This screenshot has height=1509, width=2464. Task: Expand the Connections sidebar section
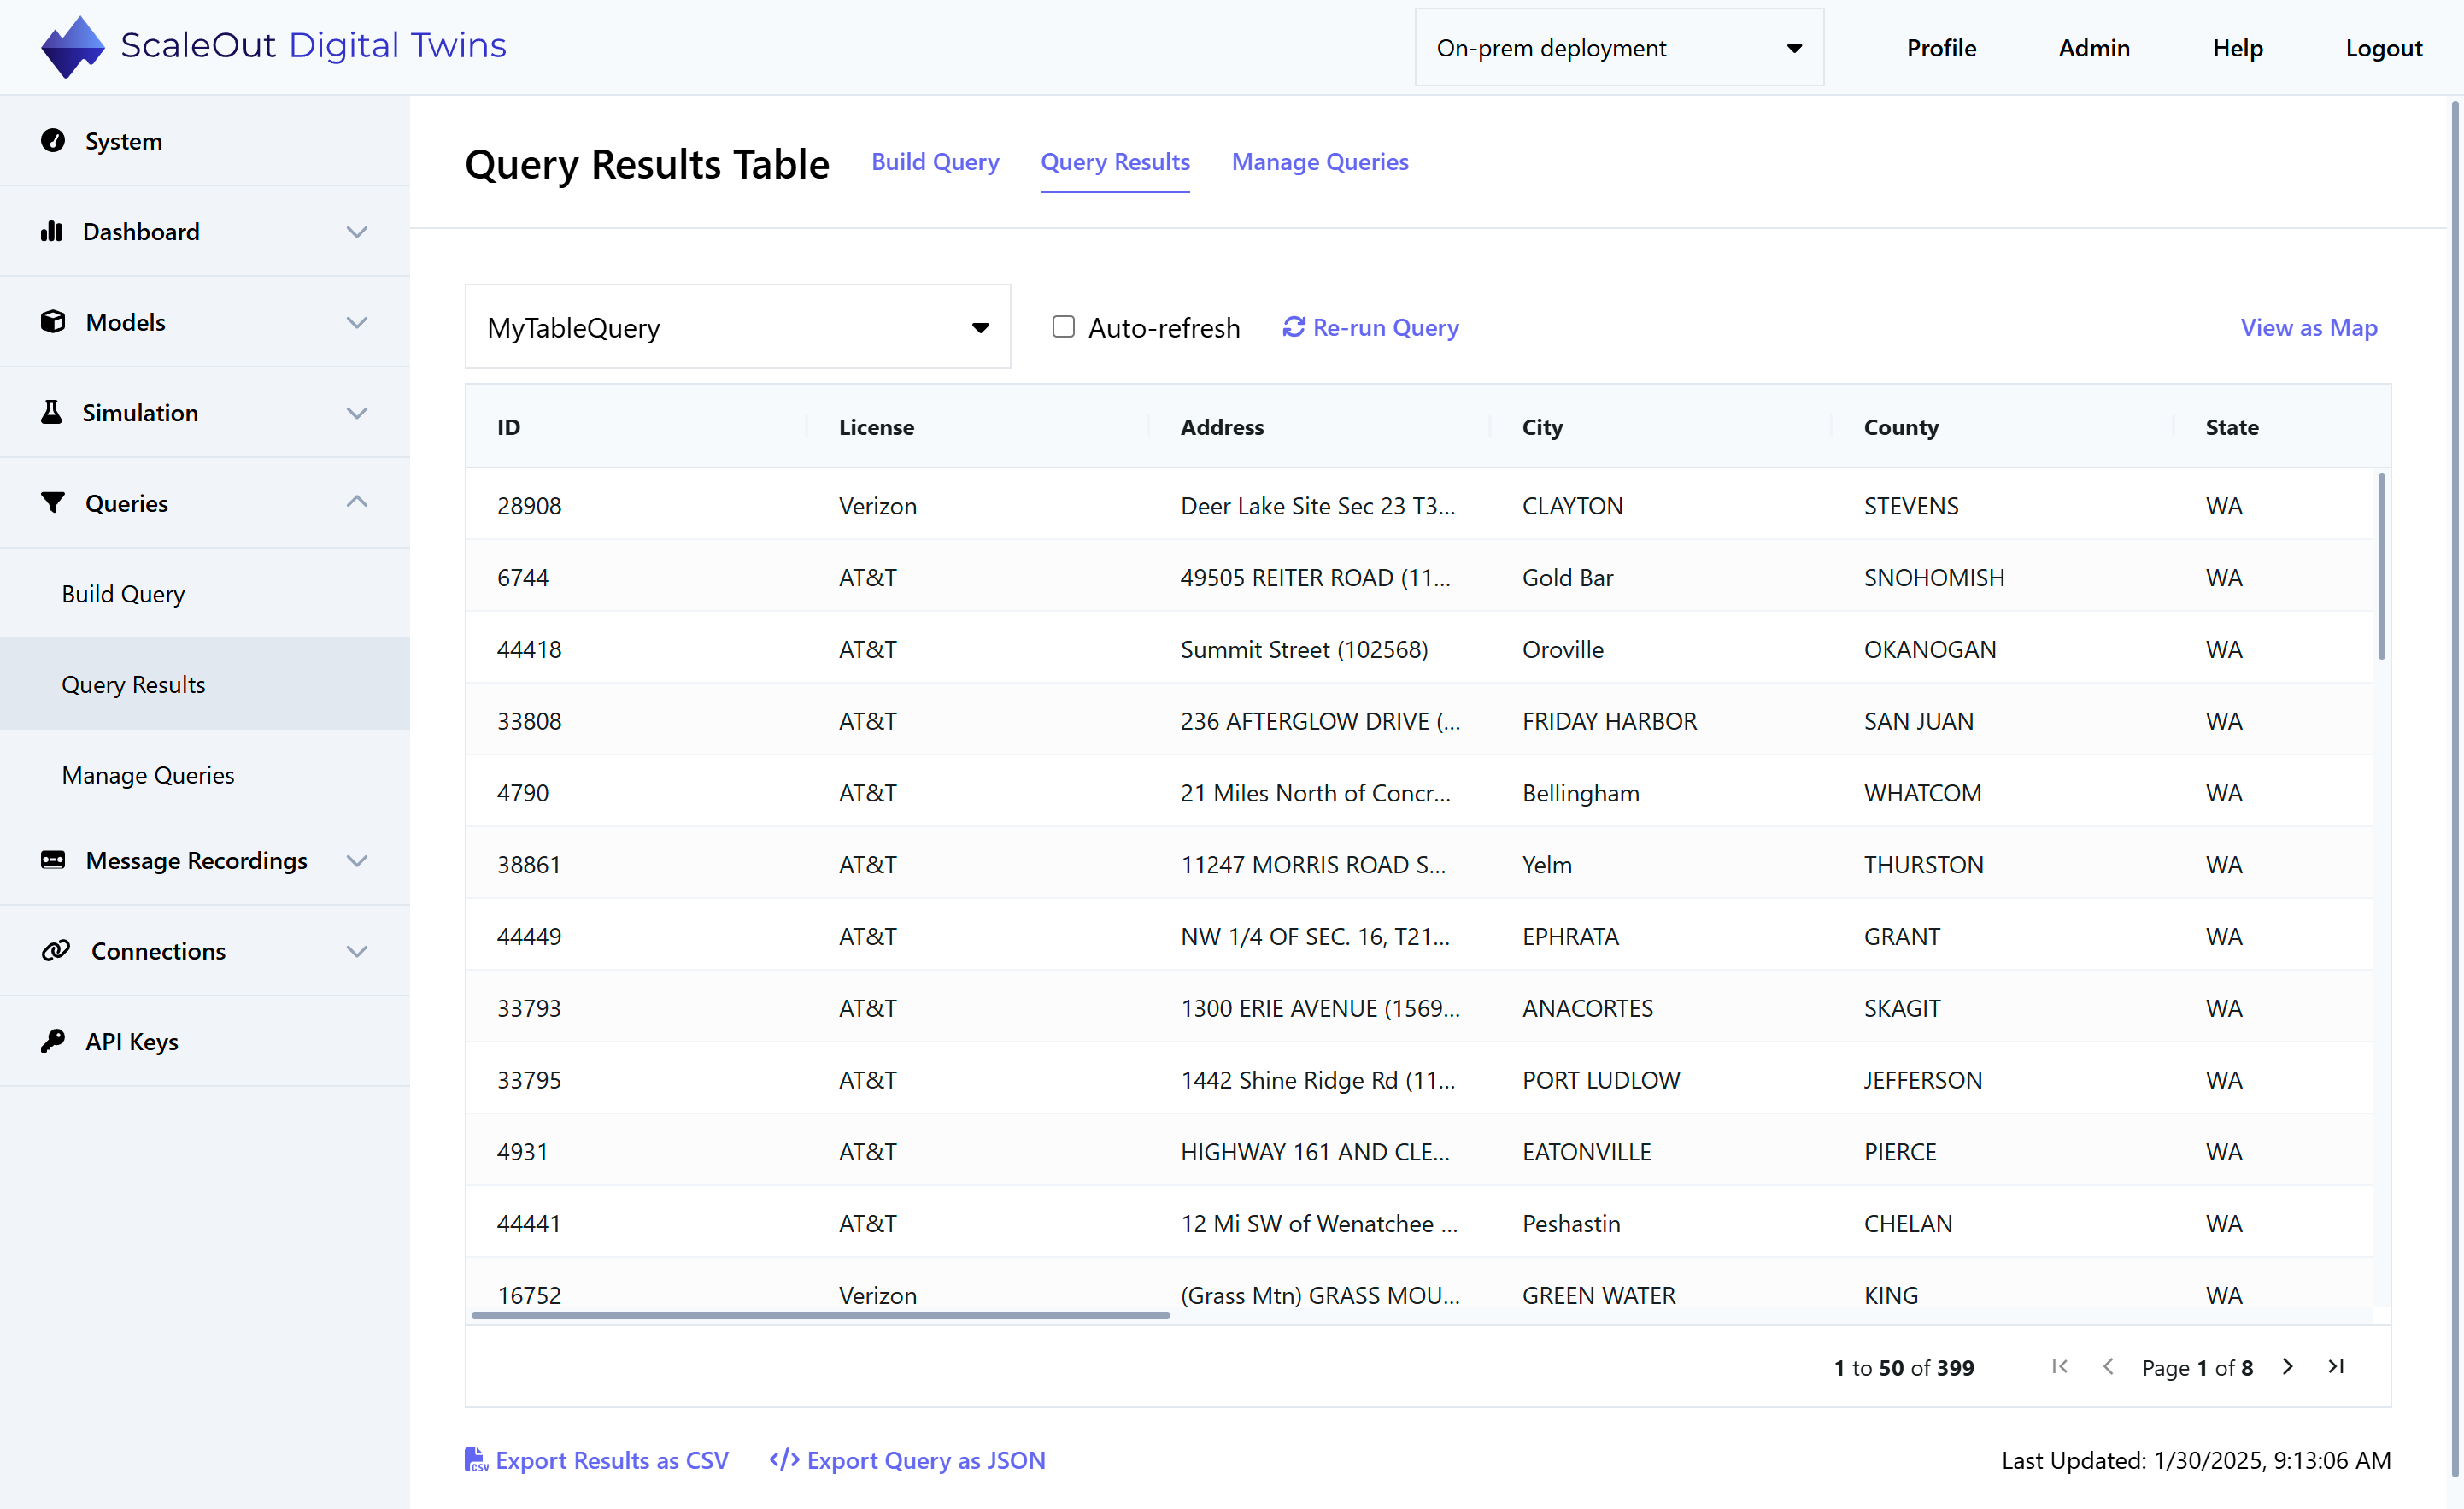[x=357, y=950]
